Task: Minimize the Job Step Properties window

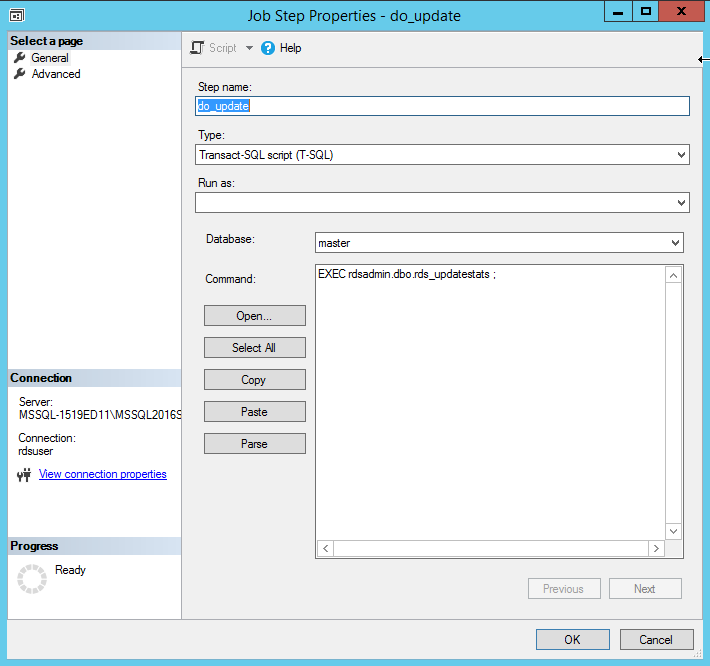Action: (618, 11)
